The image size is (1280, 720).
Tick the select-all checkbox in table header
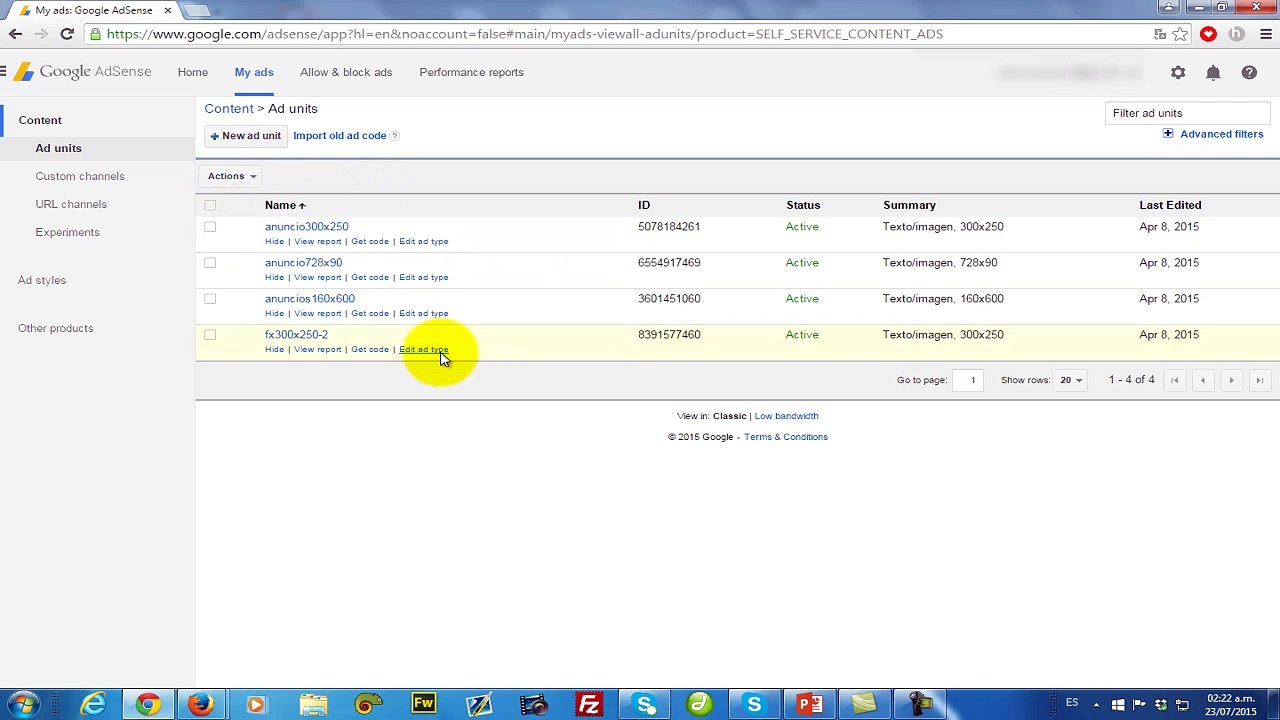(x=210, y=205)
